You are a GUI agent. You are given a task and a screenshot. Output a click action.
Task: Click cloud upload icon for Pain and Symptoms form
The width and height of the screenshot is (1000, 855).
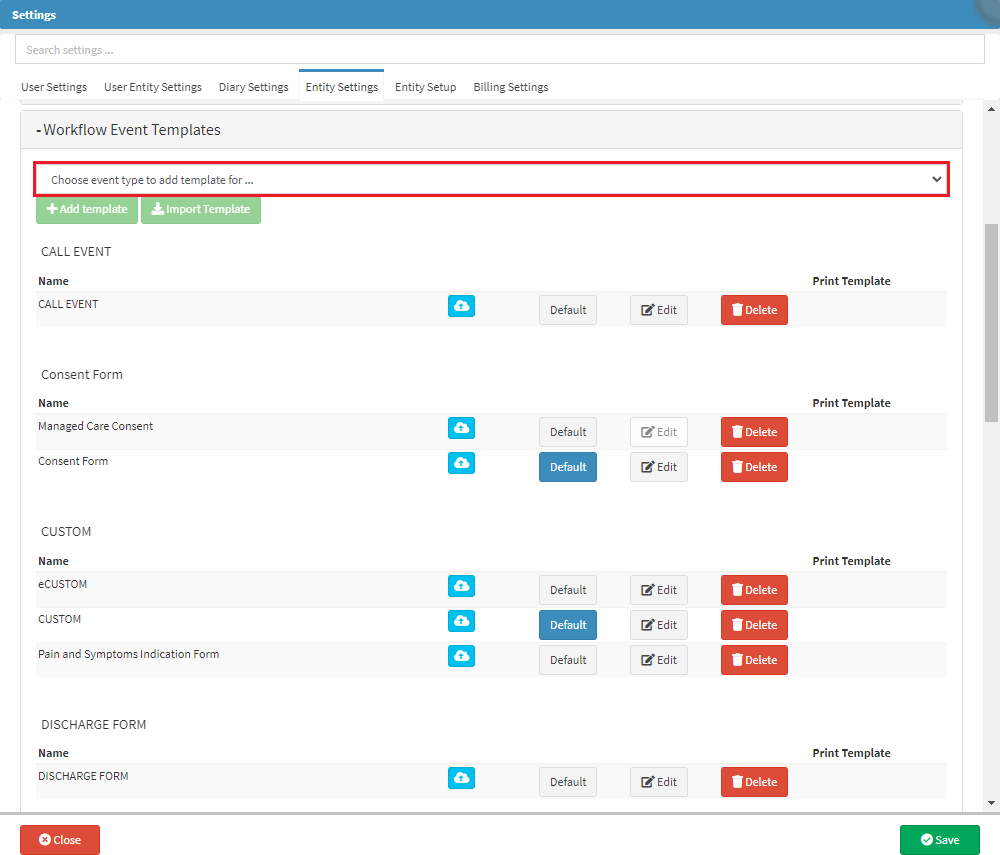click(461, 656)
